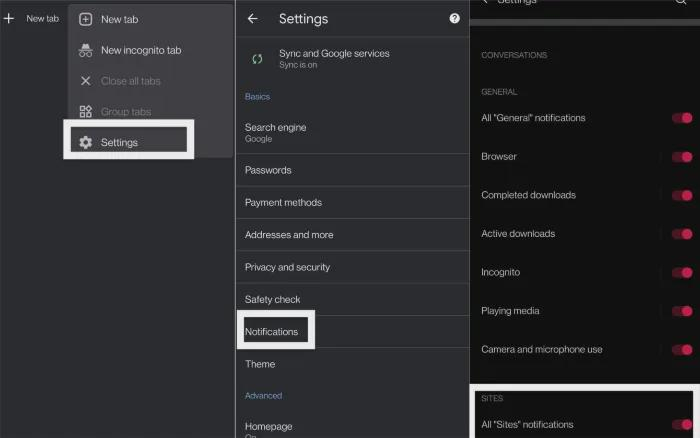Image resolution: width=700 pixels, height=438 pixels.
Task: Click the green sync icon
Action: [x=257, y=58]
